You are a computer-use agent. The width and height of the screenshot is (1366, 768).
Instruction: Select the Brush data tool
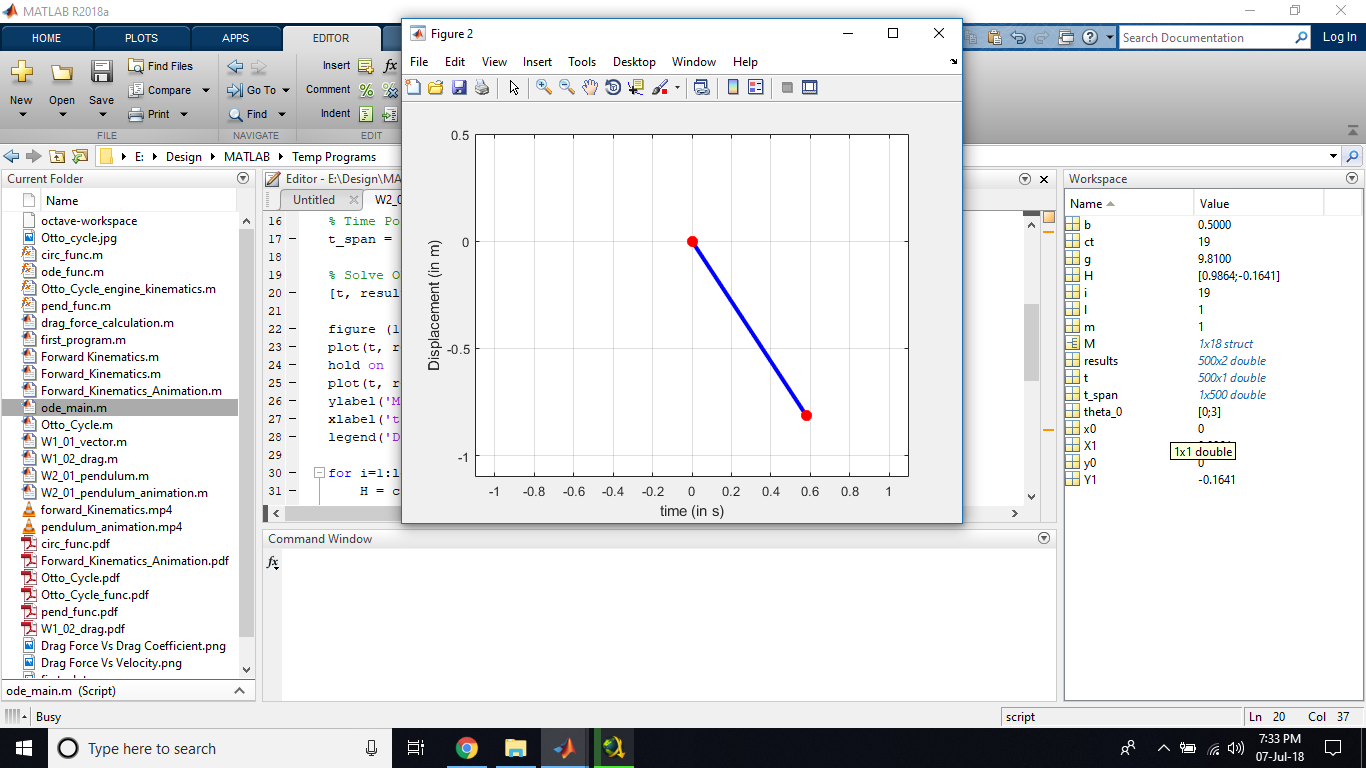pyautogui.click(x=659, y=87)
